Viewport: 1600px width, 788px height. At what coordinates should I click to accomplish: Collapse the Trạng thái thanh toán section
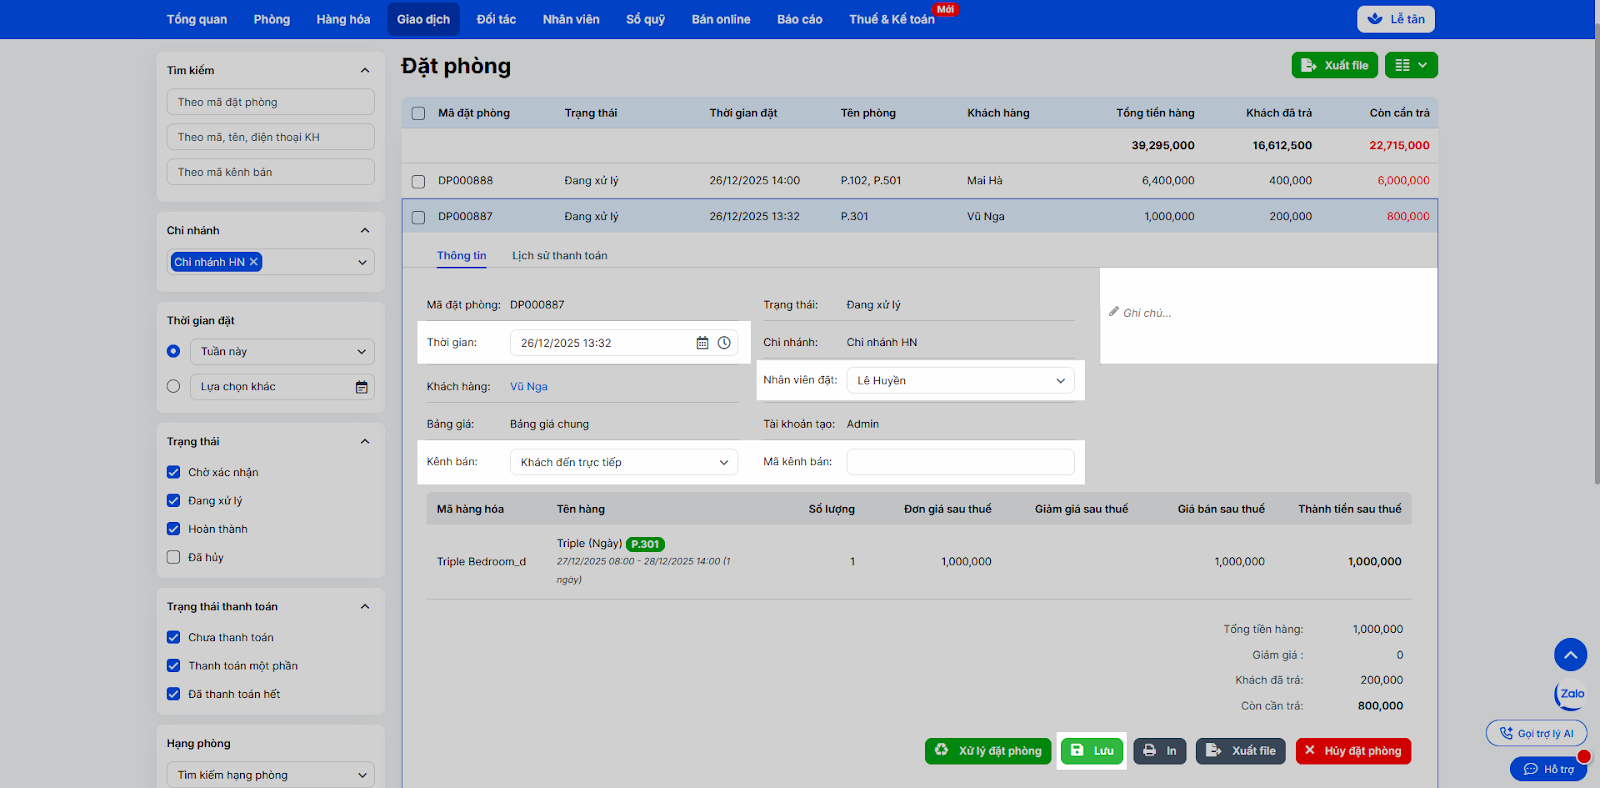click(x=365, y=606)
